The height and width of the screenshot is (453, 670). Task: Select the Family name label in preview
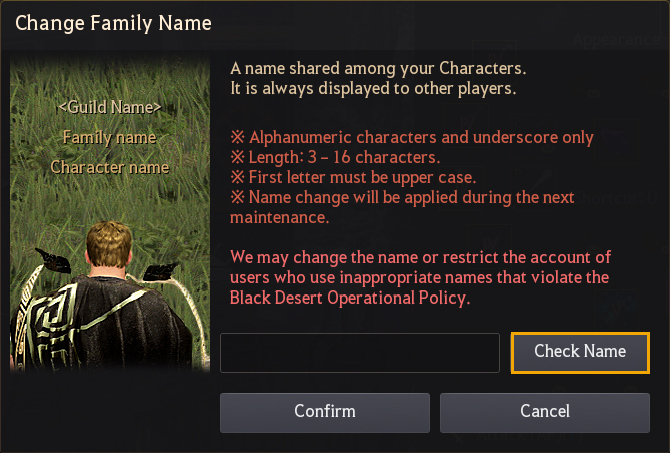point(110,138)
